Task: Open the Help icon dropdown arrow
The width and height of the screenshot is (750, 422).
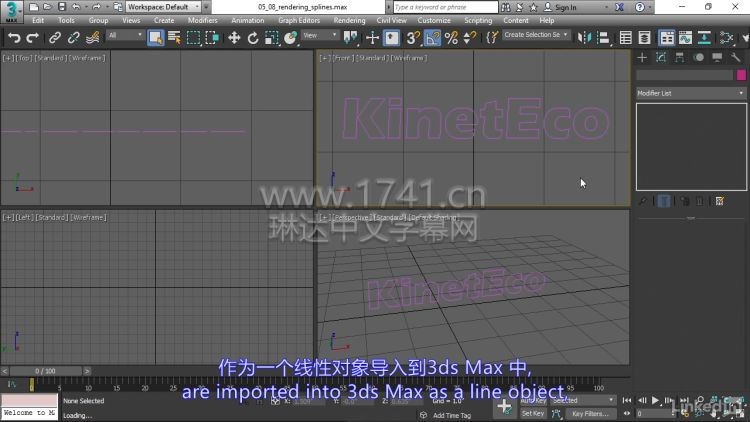Action: pos(650,7)
